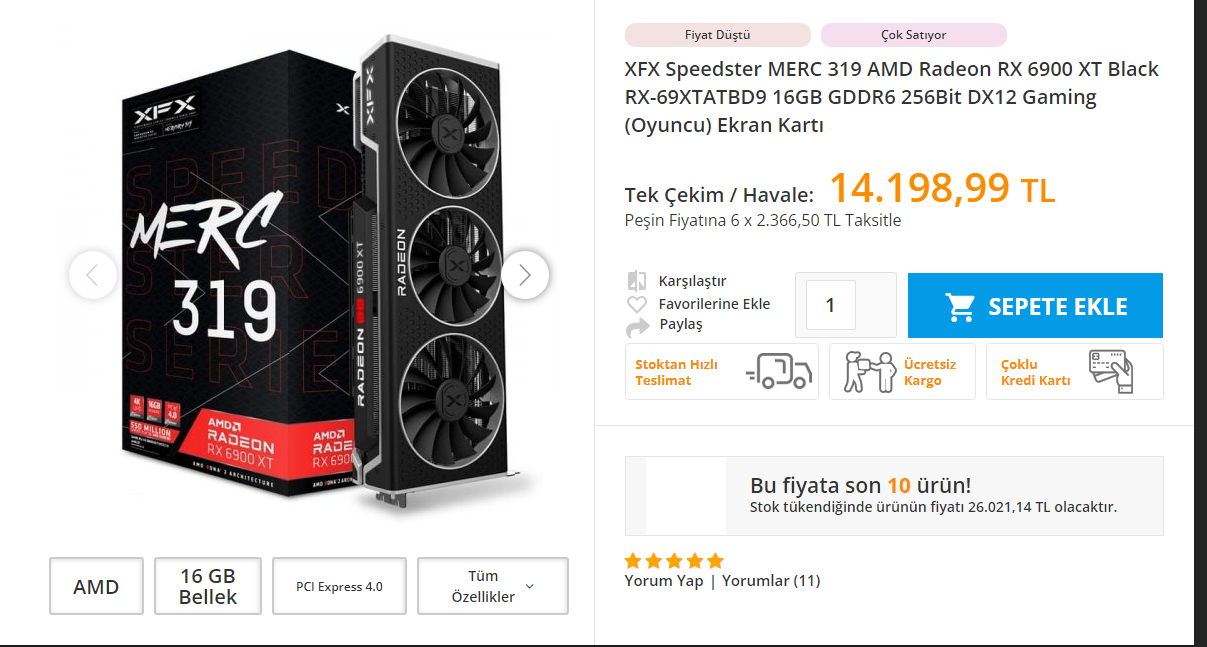The width and height of the screenshot is (1207, 647).
Task: Click the credit card hand icon
Action: click(x=1110, y=371)
